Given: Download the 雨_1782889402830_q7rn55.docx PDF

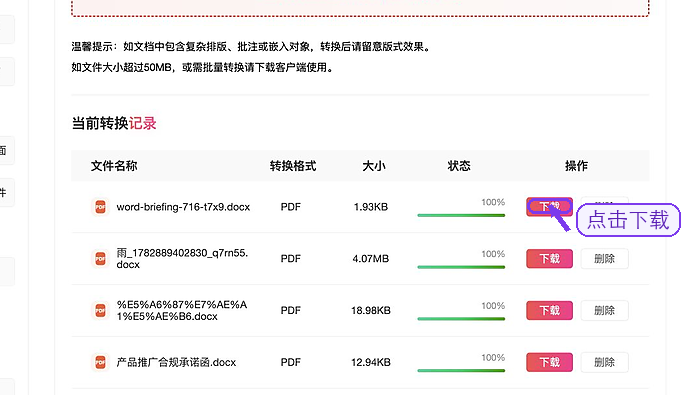Looking at the screenshot, I should click(549, 258).
